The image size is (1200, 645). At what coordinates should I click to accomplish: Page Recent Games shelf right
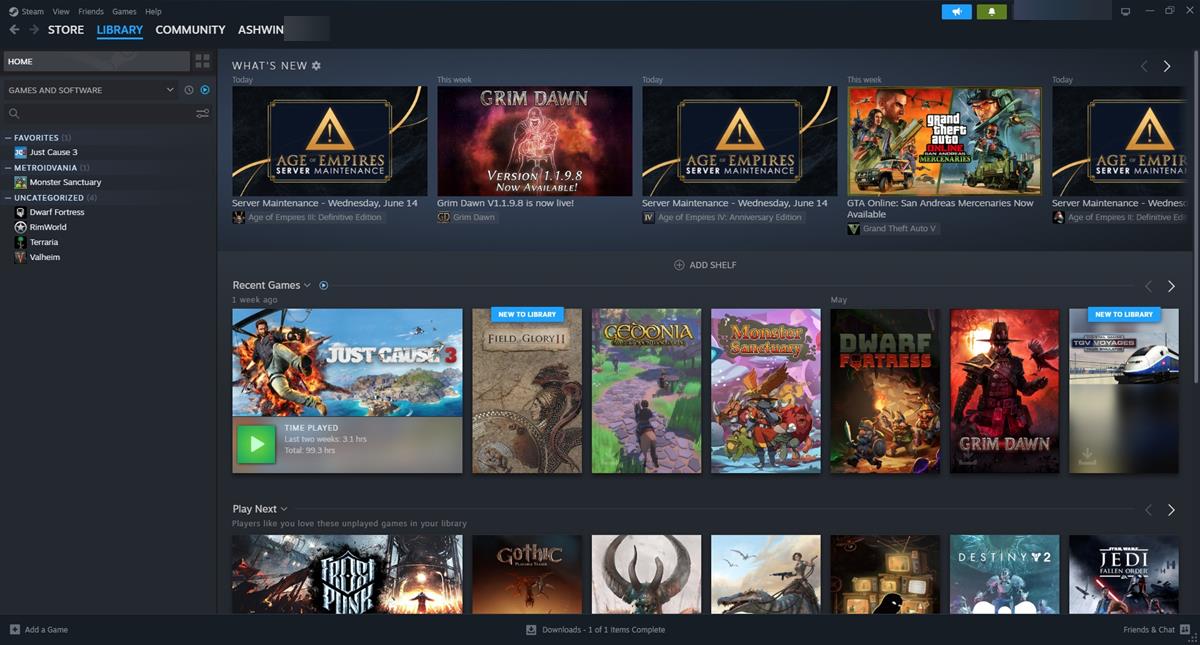(x=1171, y=286)
